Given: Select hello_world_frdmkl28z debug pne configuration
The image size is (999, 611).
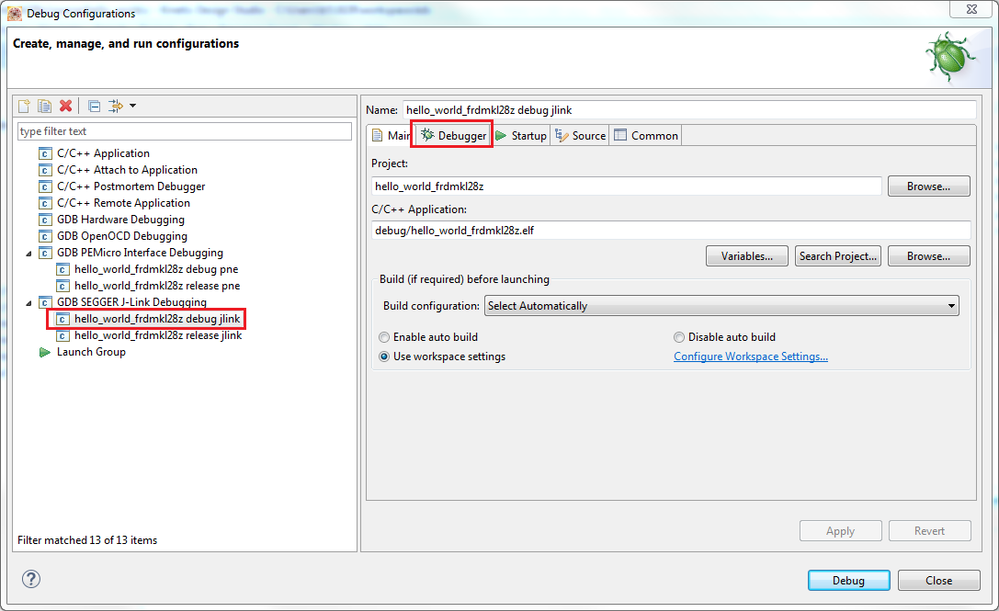Looking at the screenshot, I should (156, 270).
